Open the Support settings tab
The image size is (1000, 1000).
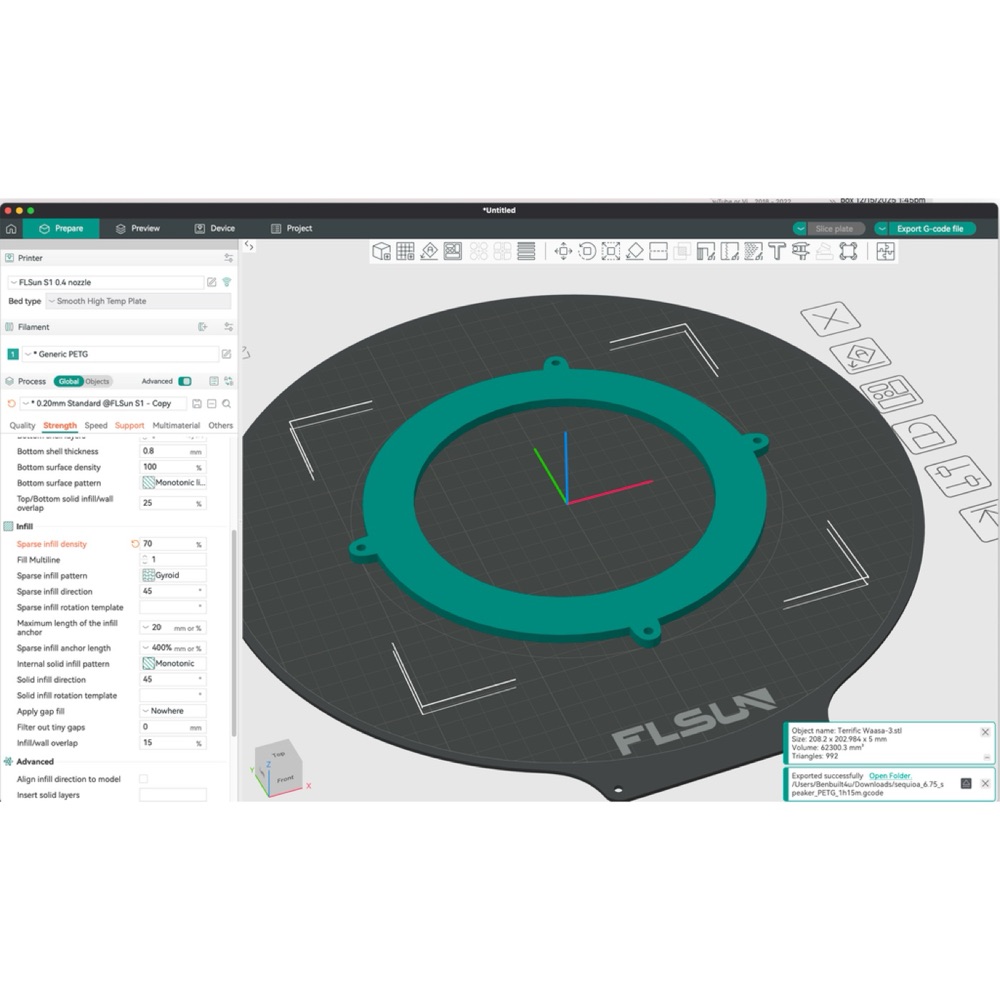click(x=129, y=425)
